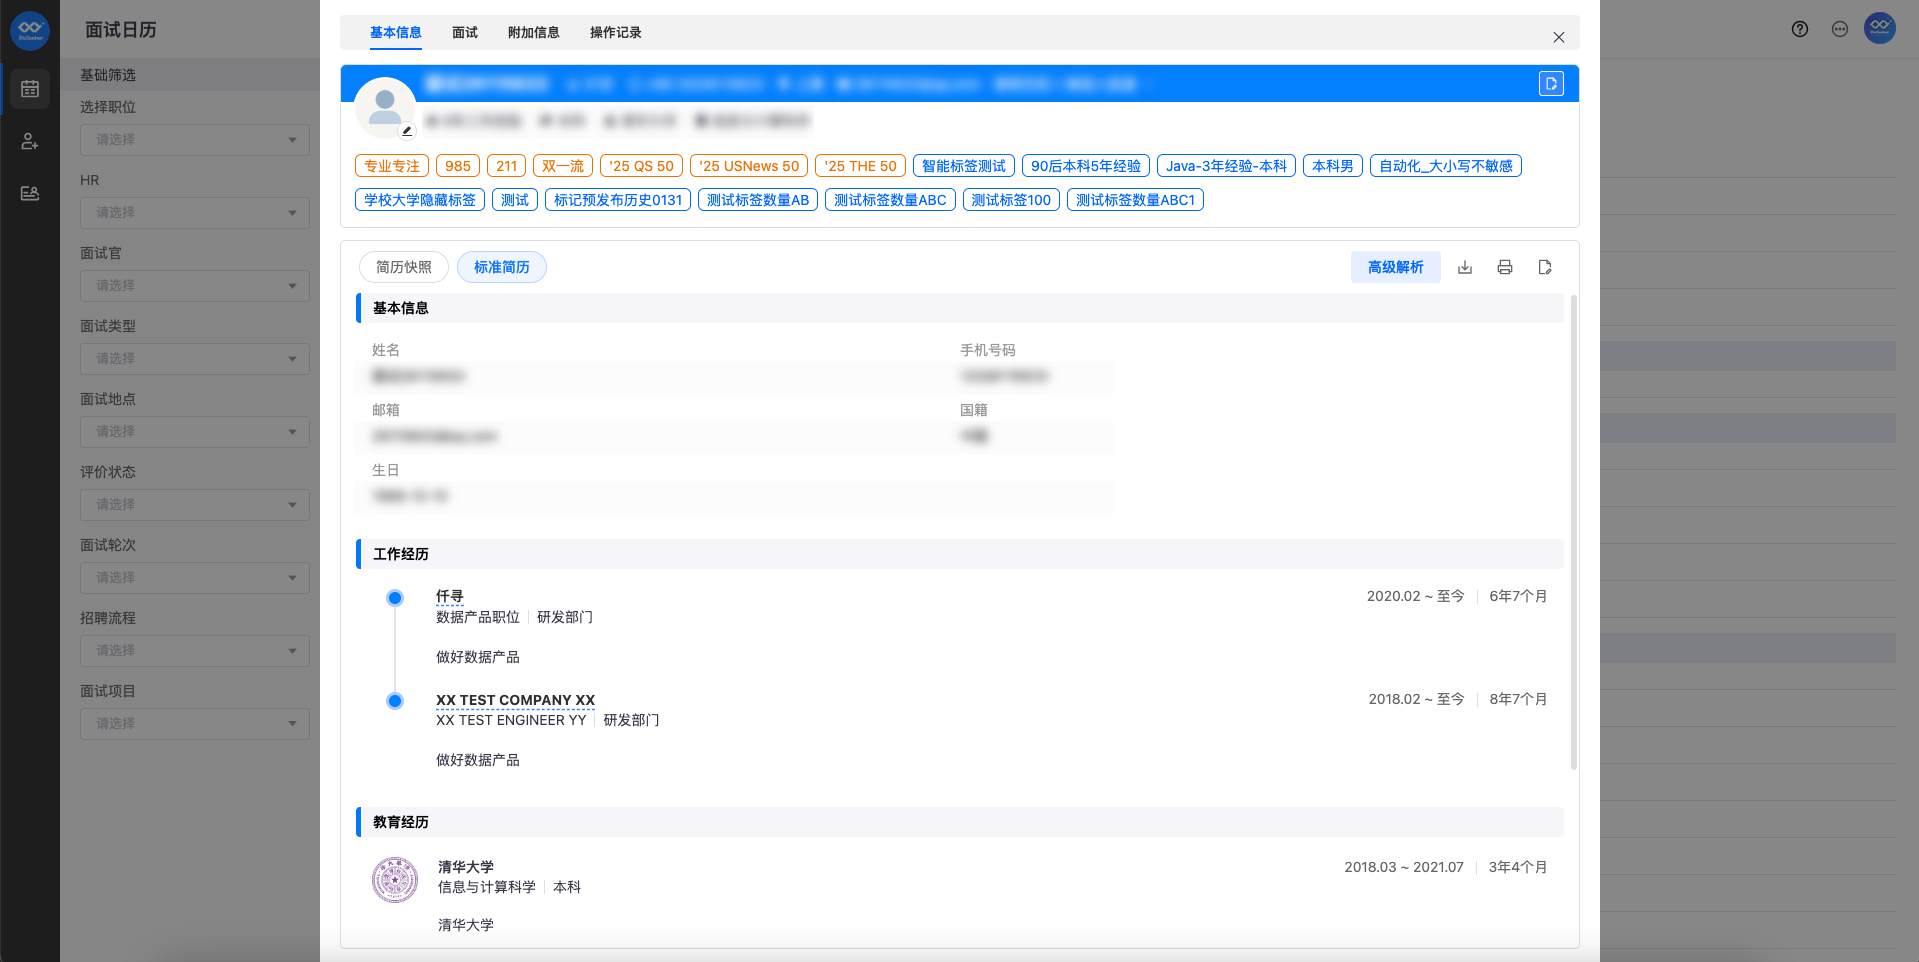Screen dimensions: 1919x962
Task: Click the 清华大学 school logo thumbnail
Action: (x=395, y=880)
